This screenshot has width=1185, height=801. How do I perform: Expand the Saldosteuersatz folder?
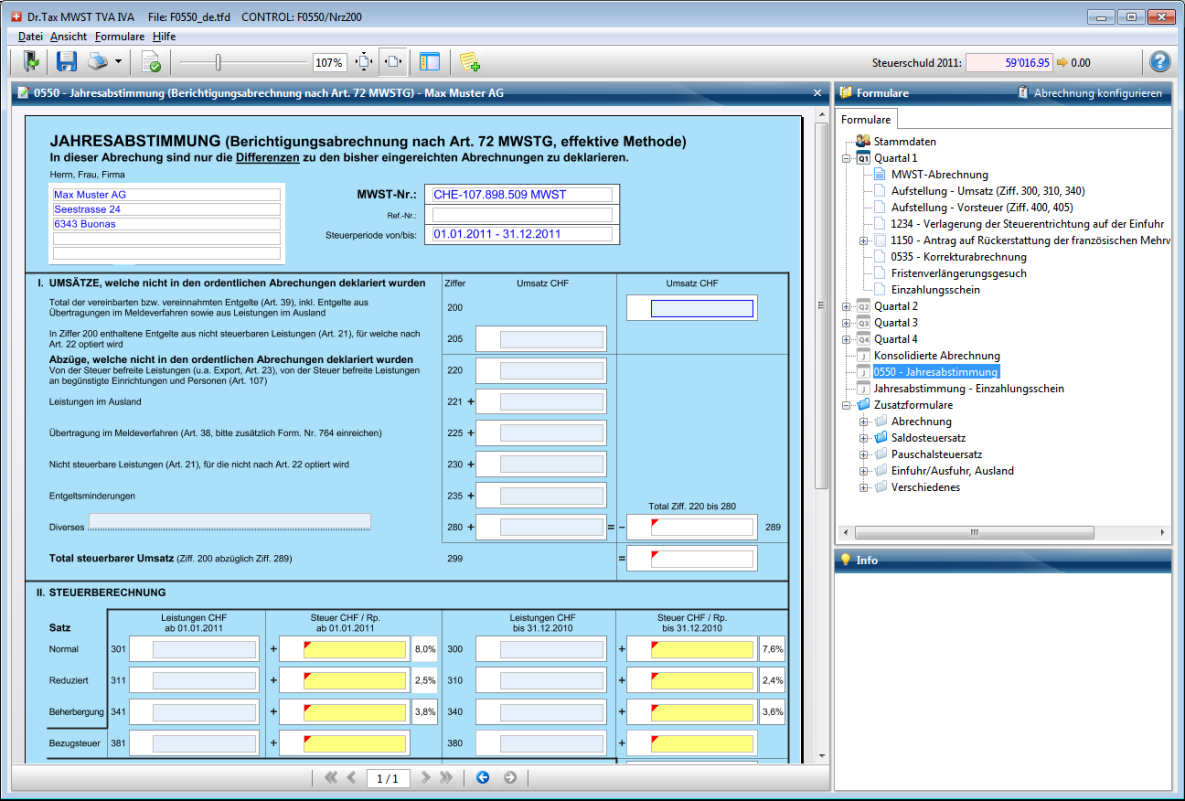click(863, 438)
